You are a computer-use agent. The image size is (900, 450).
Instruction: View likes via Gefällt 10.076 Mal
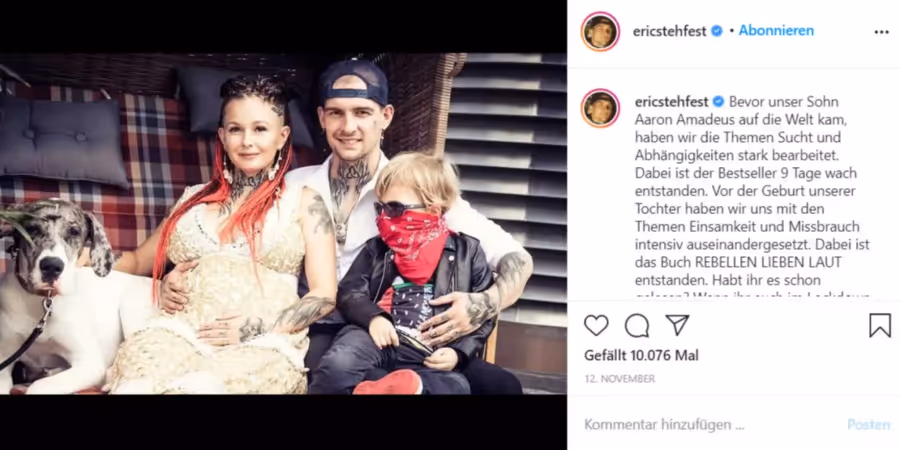point(641,355)
